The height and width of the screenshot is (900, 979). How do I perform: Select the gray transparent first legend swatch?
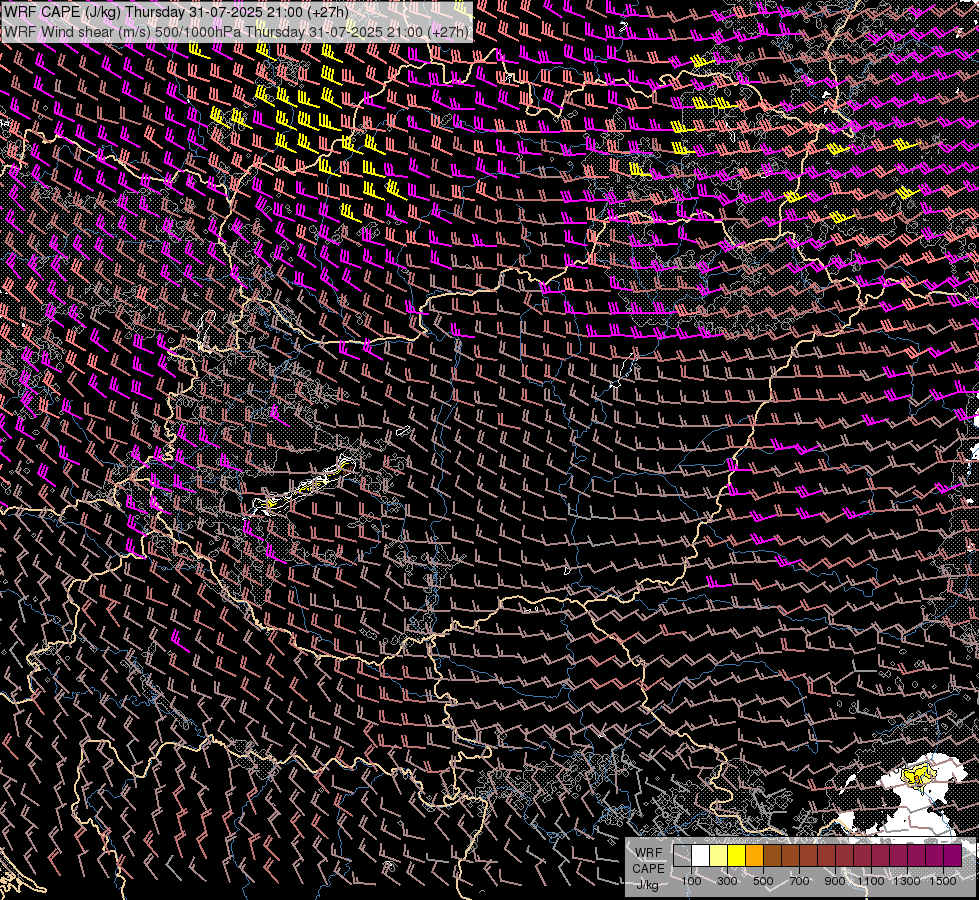click(x=682, y=856)
